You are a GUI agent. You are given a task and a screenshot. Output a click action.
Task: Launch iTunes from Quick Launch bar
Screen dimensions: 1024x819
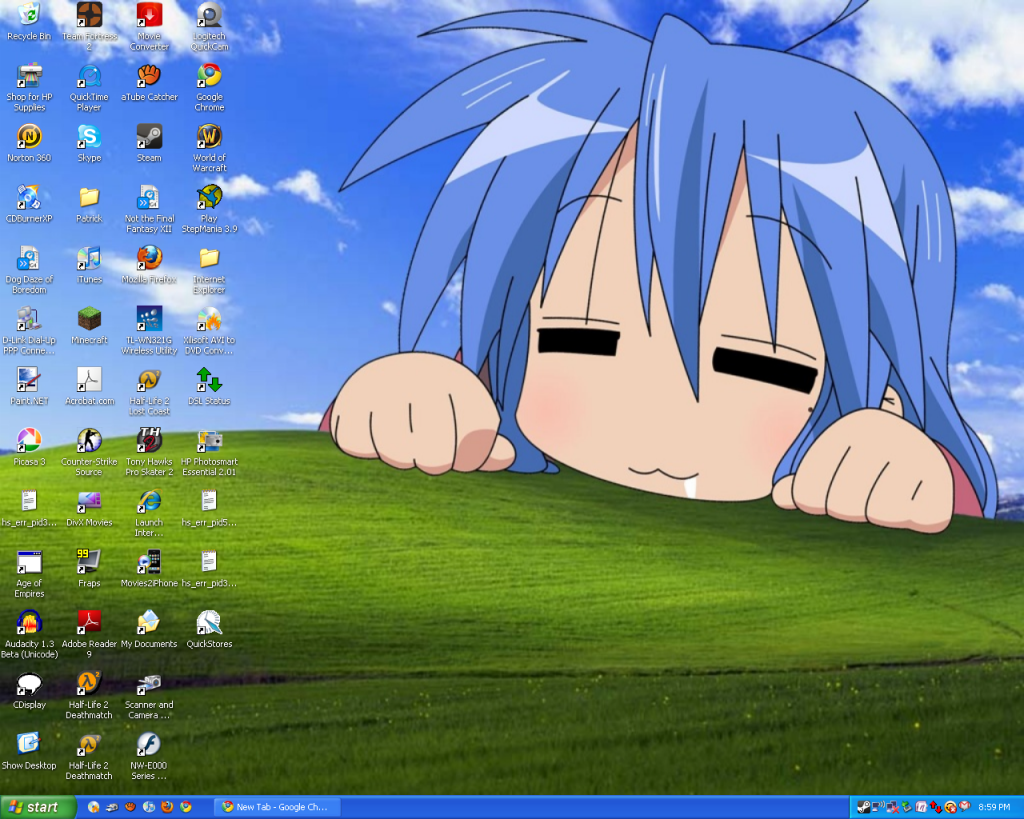pos(149,807)
